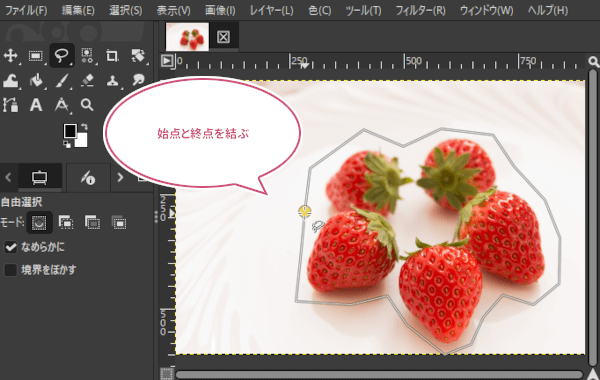Viewport: 600px width, 380px height.
Task: Click the yellow start point to close selection
Action: click(305, 211)
